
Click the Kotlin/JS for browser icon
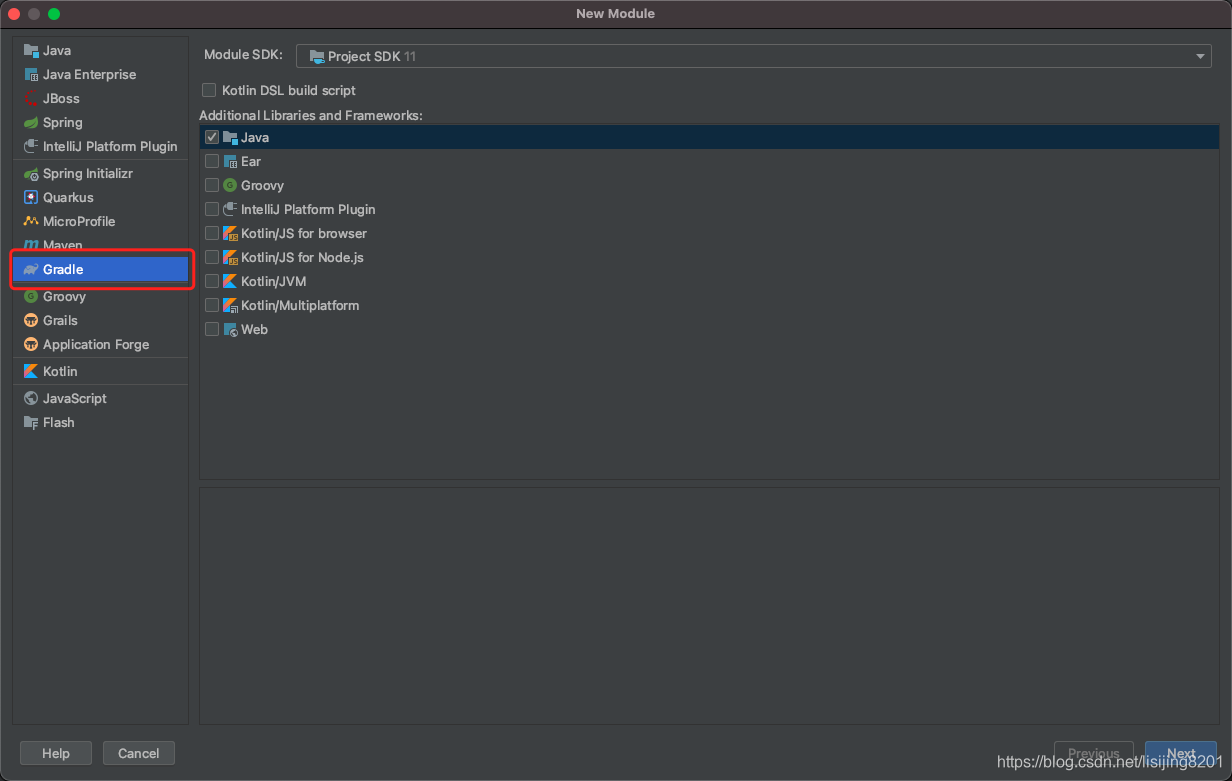point(230,233)
